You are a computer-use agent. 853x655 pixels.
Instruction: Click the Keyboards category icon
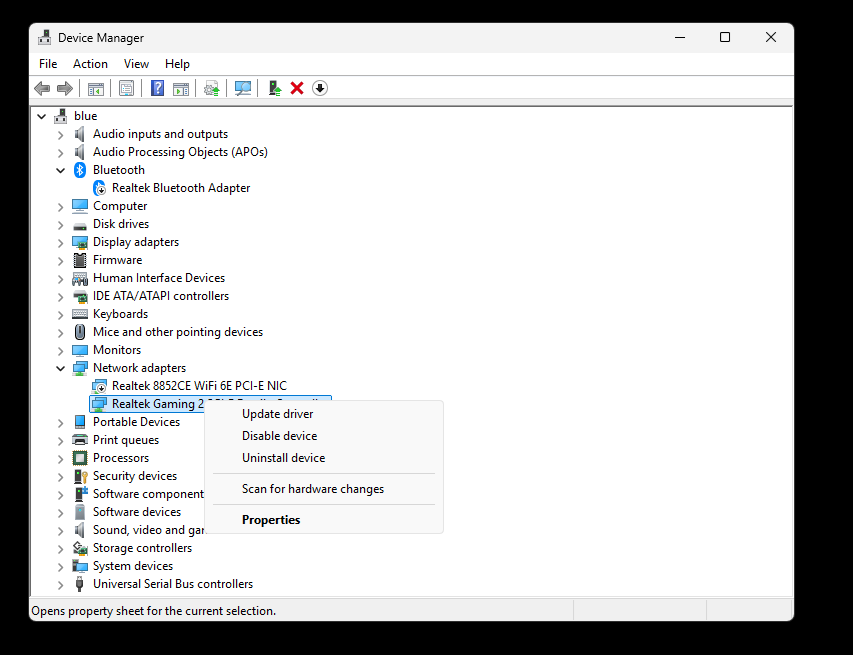80,314
